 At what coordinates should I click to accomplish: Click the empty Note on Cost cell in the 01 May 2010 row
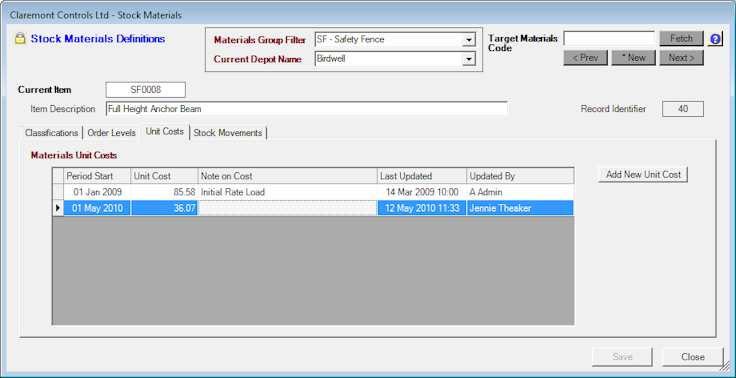click(x=288, y=208)
